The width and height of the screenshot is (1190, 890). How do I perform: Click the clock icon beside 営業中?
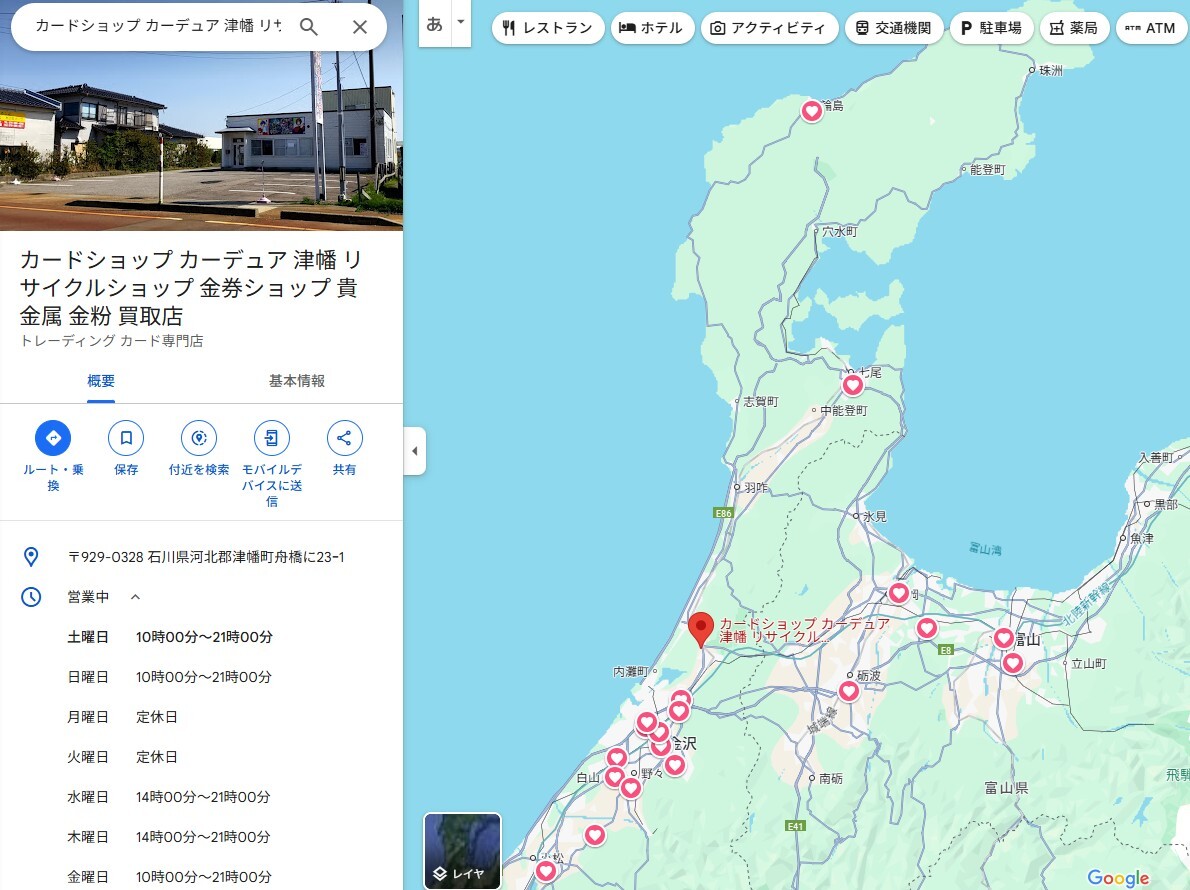[31, 597]
